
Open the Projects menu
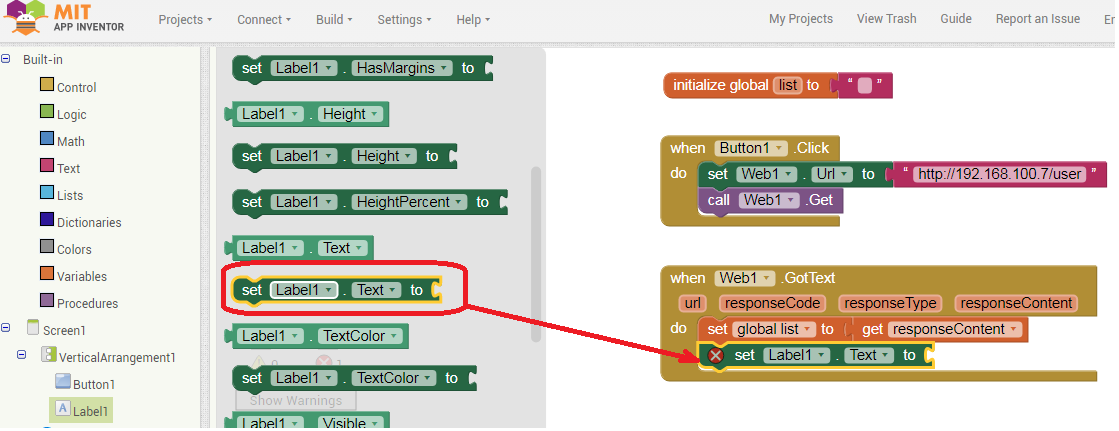coord(185,19)
